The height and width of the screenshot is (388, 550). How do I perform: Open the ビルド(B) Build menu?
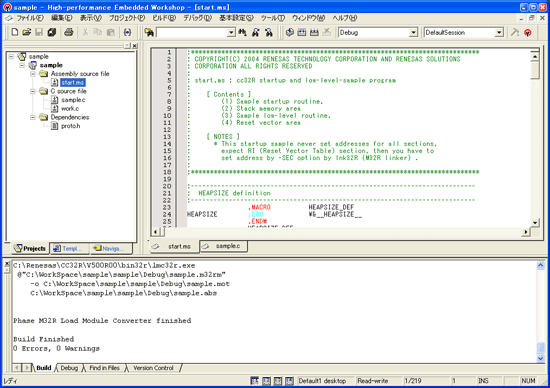(x=164, y=18)
